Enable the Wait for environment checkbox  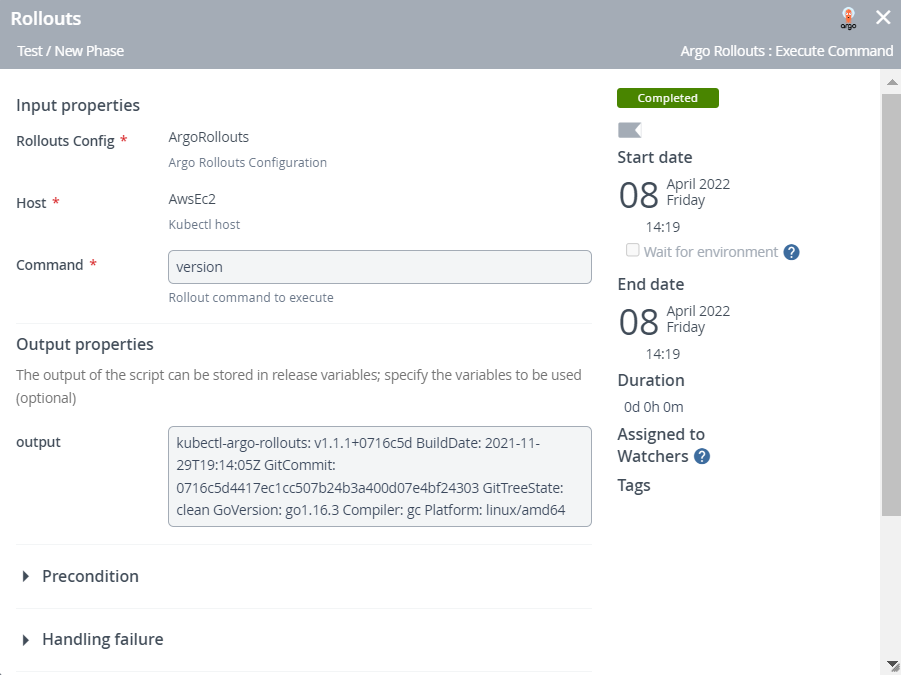[x=632, y=250]
